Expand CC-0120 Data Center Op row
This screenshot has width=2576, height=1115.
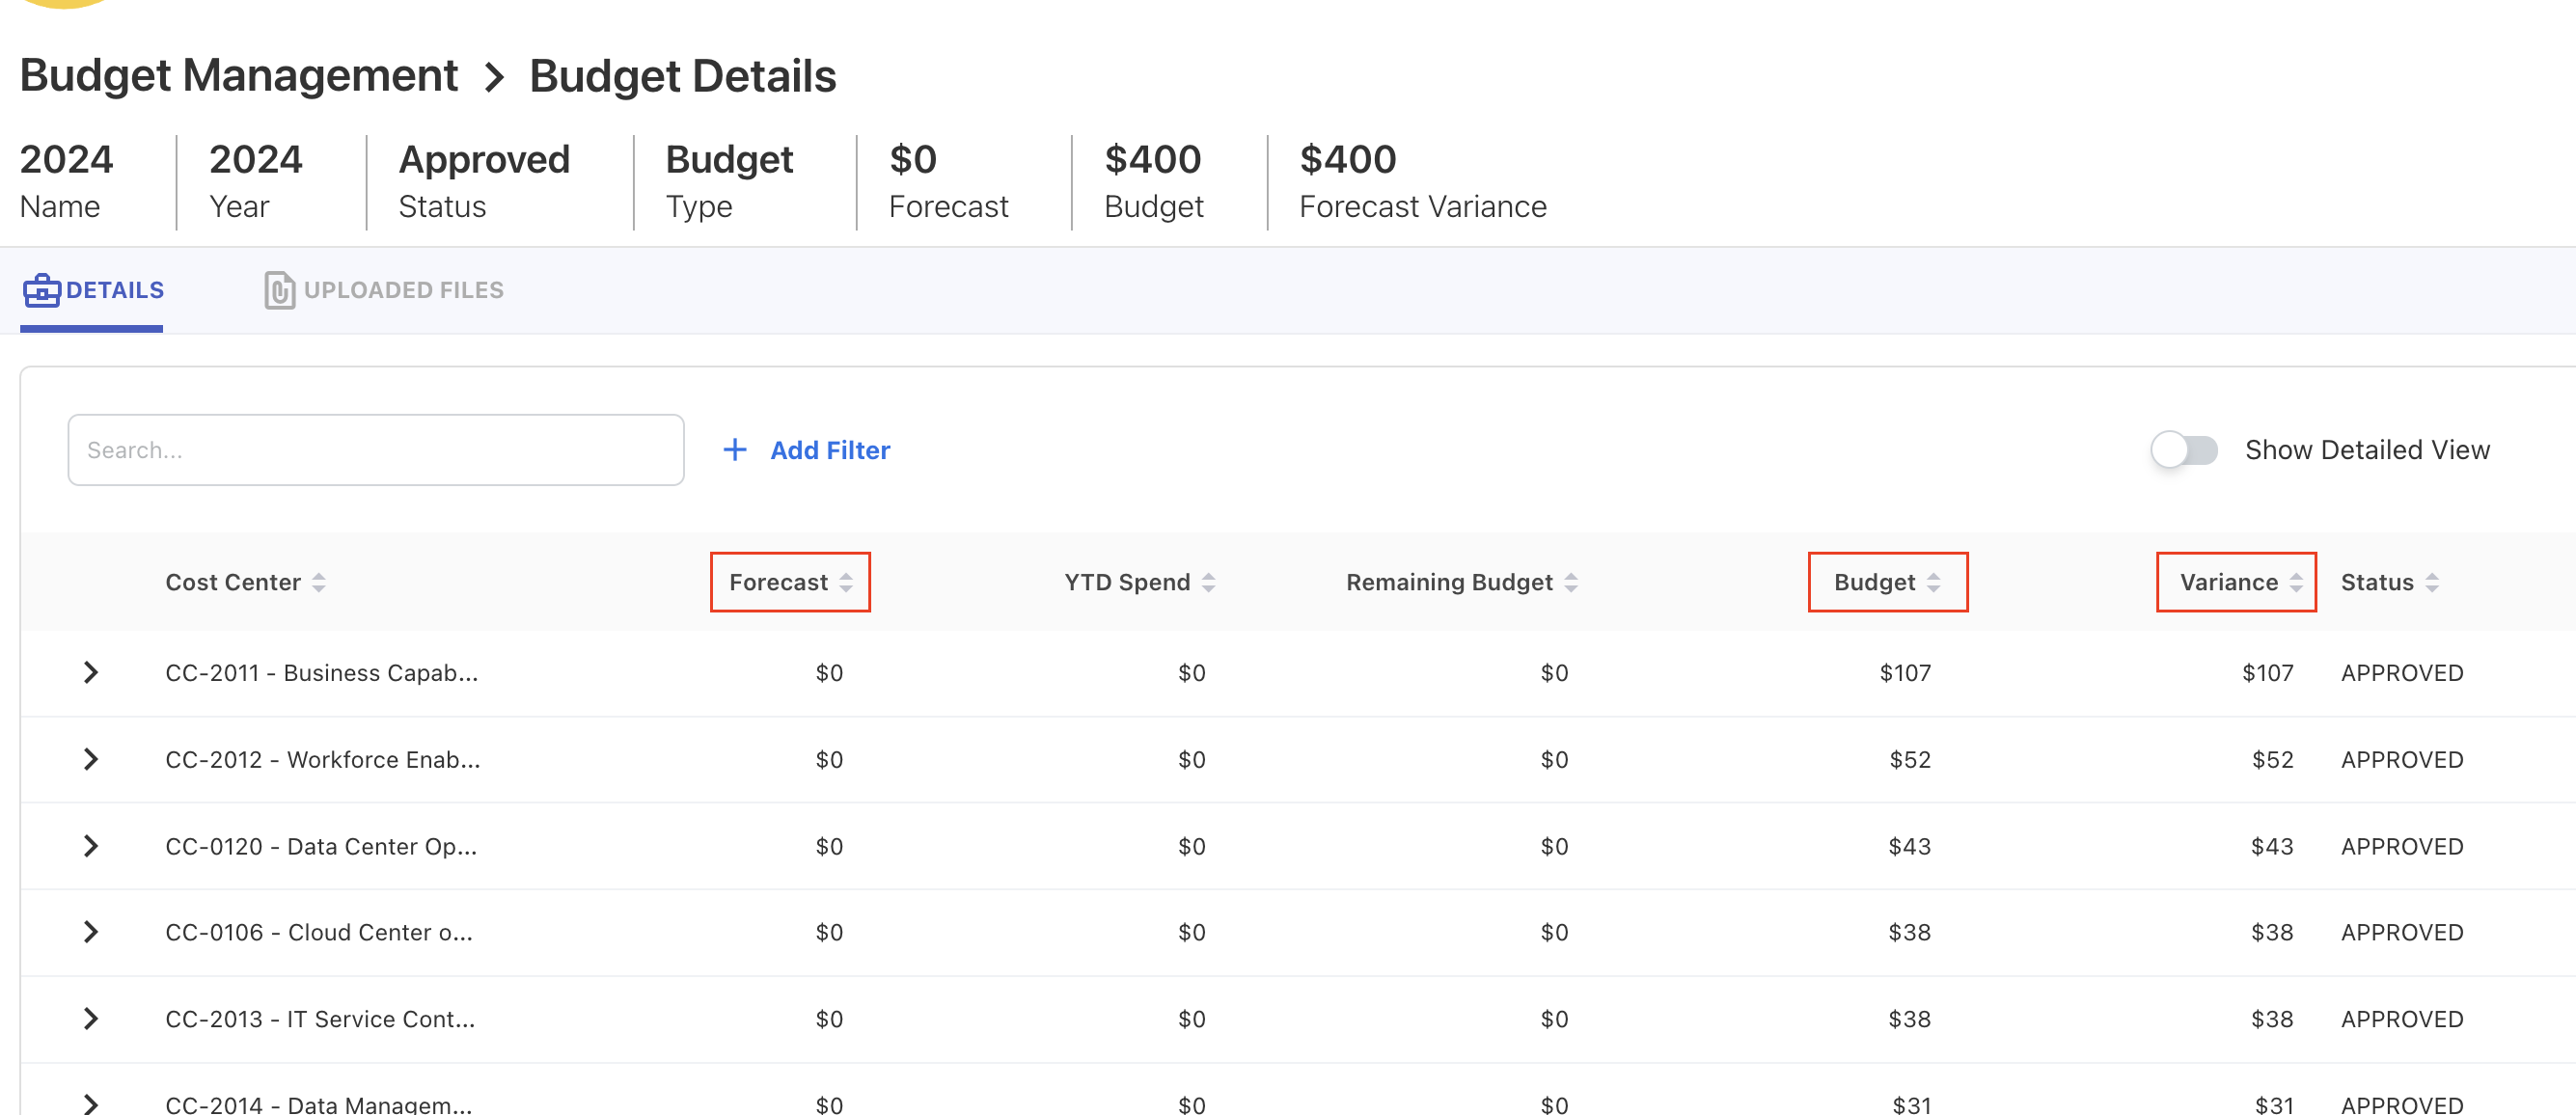[91, 846]
